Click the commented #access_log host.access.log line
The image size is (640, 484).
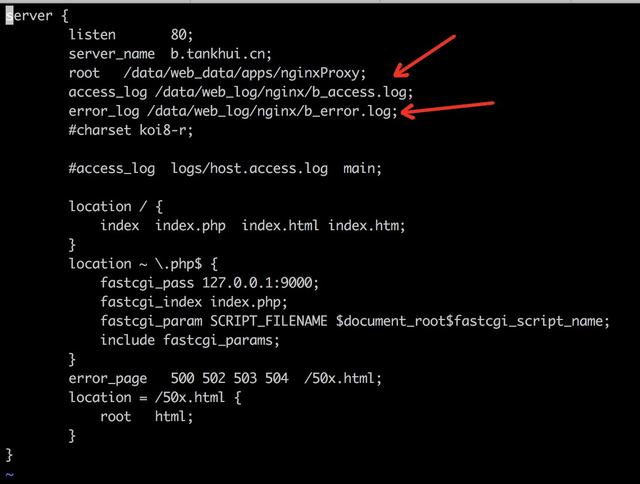(225, 169)
